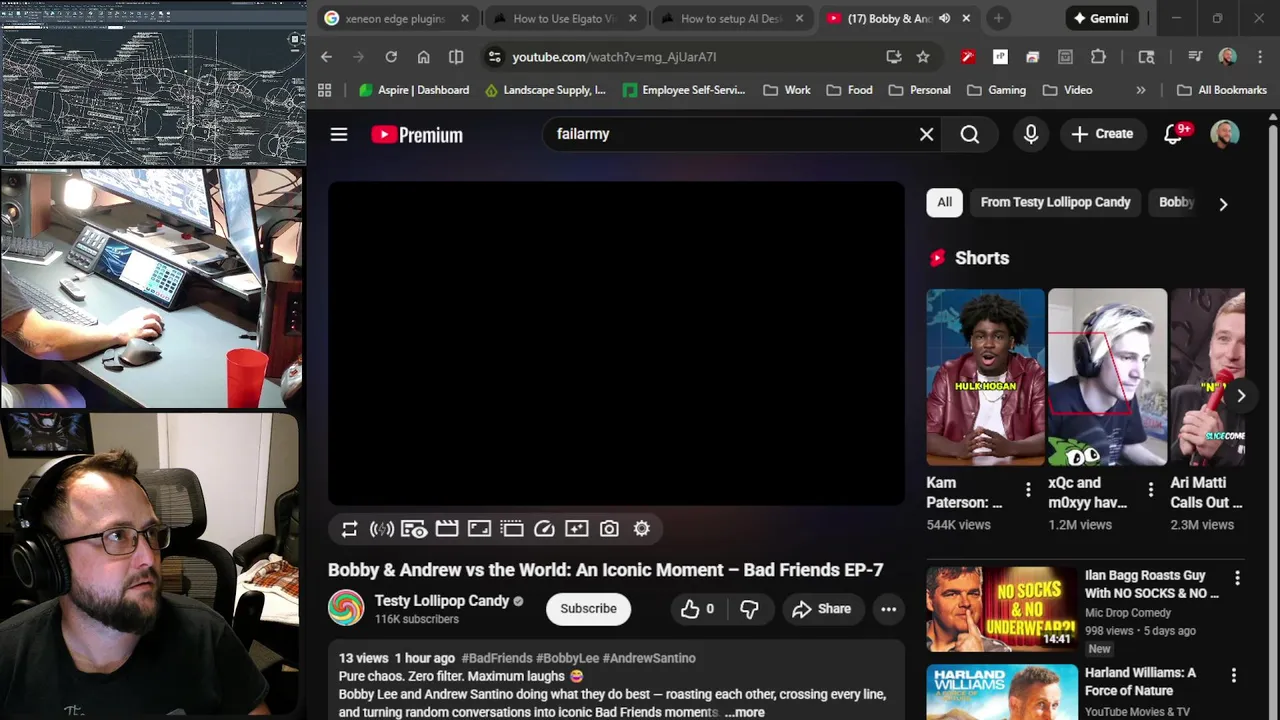This screenshot has width=1280, height=720.
Task: View site information icon in address bar
Action: [x=494, y=57]
